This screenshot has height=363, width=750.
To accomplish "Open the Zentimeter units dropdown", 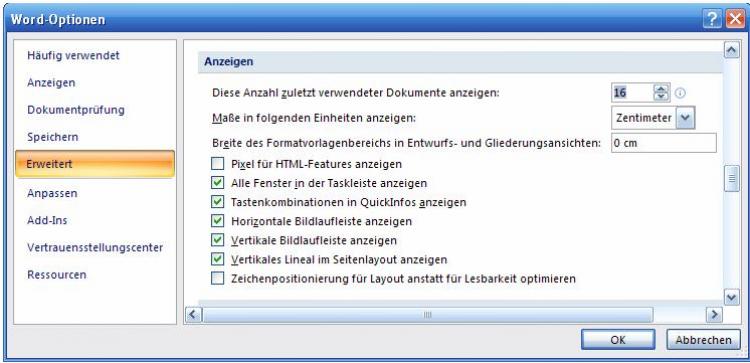I will [x=685, y=118].
